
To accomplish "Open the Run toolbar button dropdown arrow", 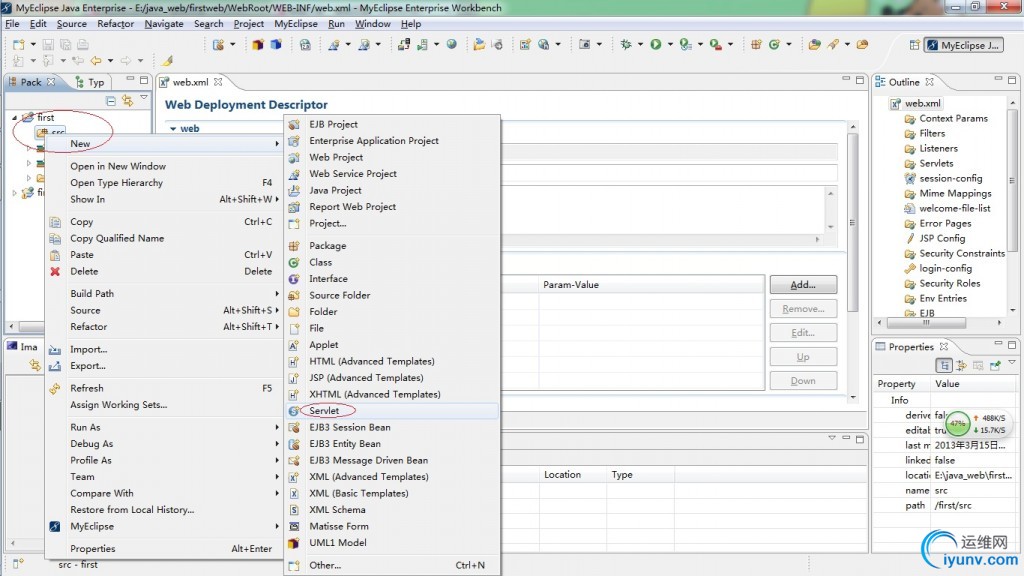I will pyautogui.click(x=670, y=44).
